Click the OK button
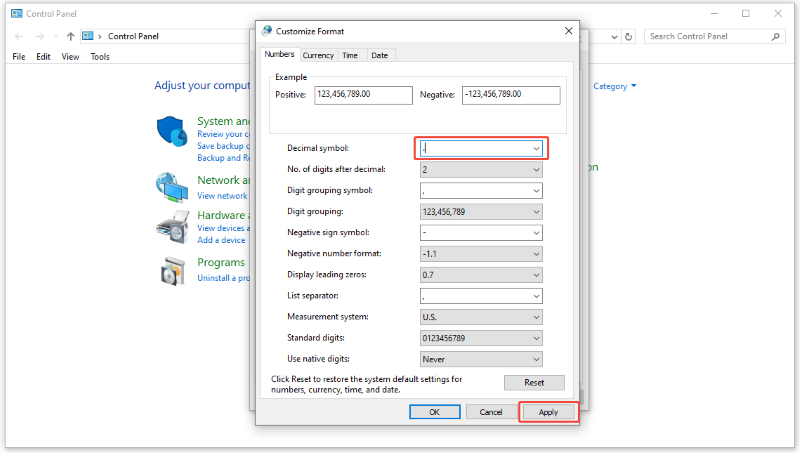800x453 pixels. [x=435, y=412]
